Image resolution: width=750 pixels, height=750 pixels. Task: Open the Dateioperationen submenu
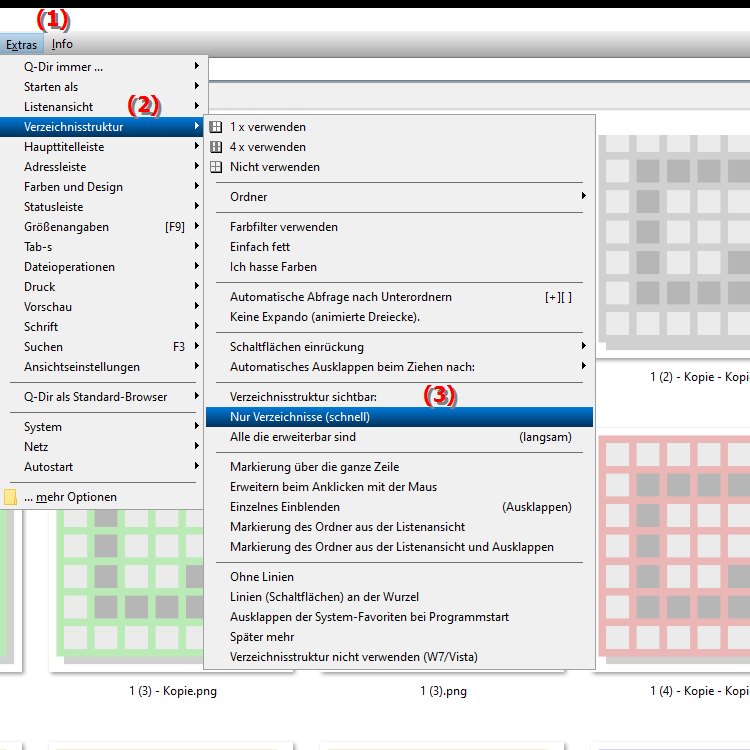(x=103, y=267)
